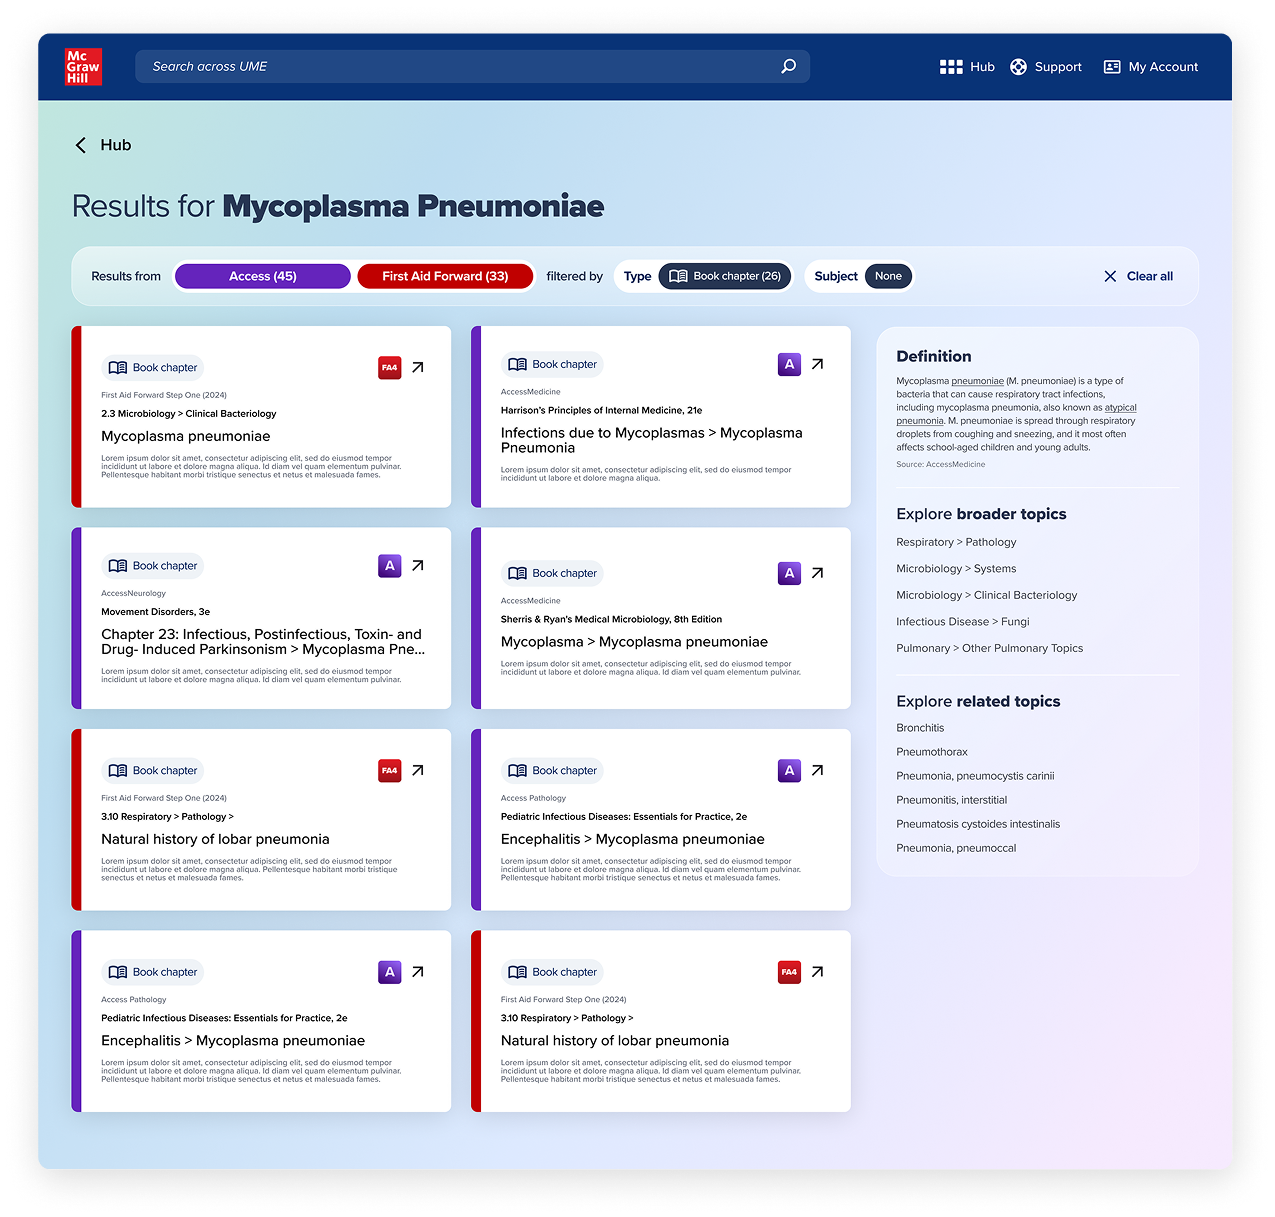1275x1217 pixels.
Task: Open related topic Pneumonitis, interstitial
Action: (952, 800)
